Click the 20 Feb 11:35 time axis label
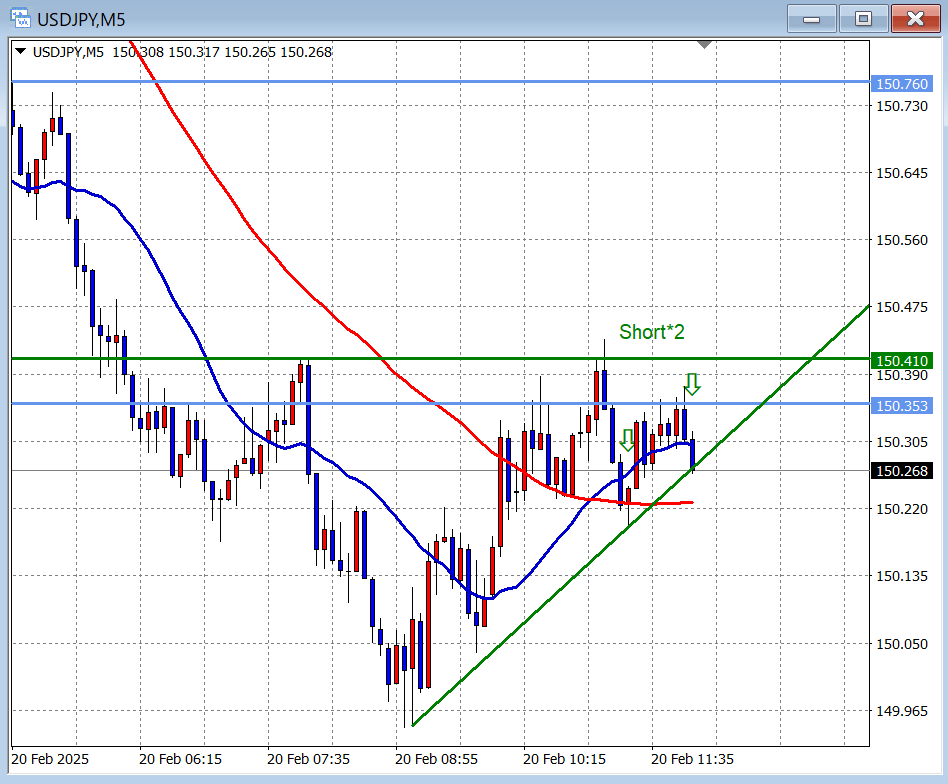948x784 pixels. pyautogui.click(x=691, y=759)
